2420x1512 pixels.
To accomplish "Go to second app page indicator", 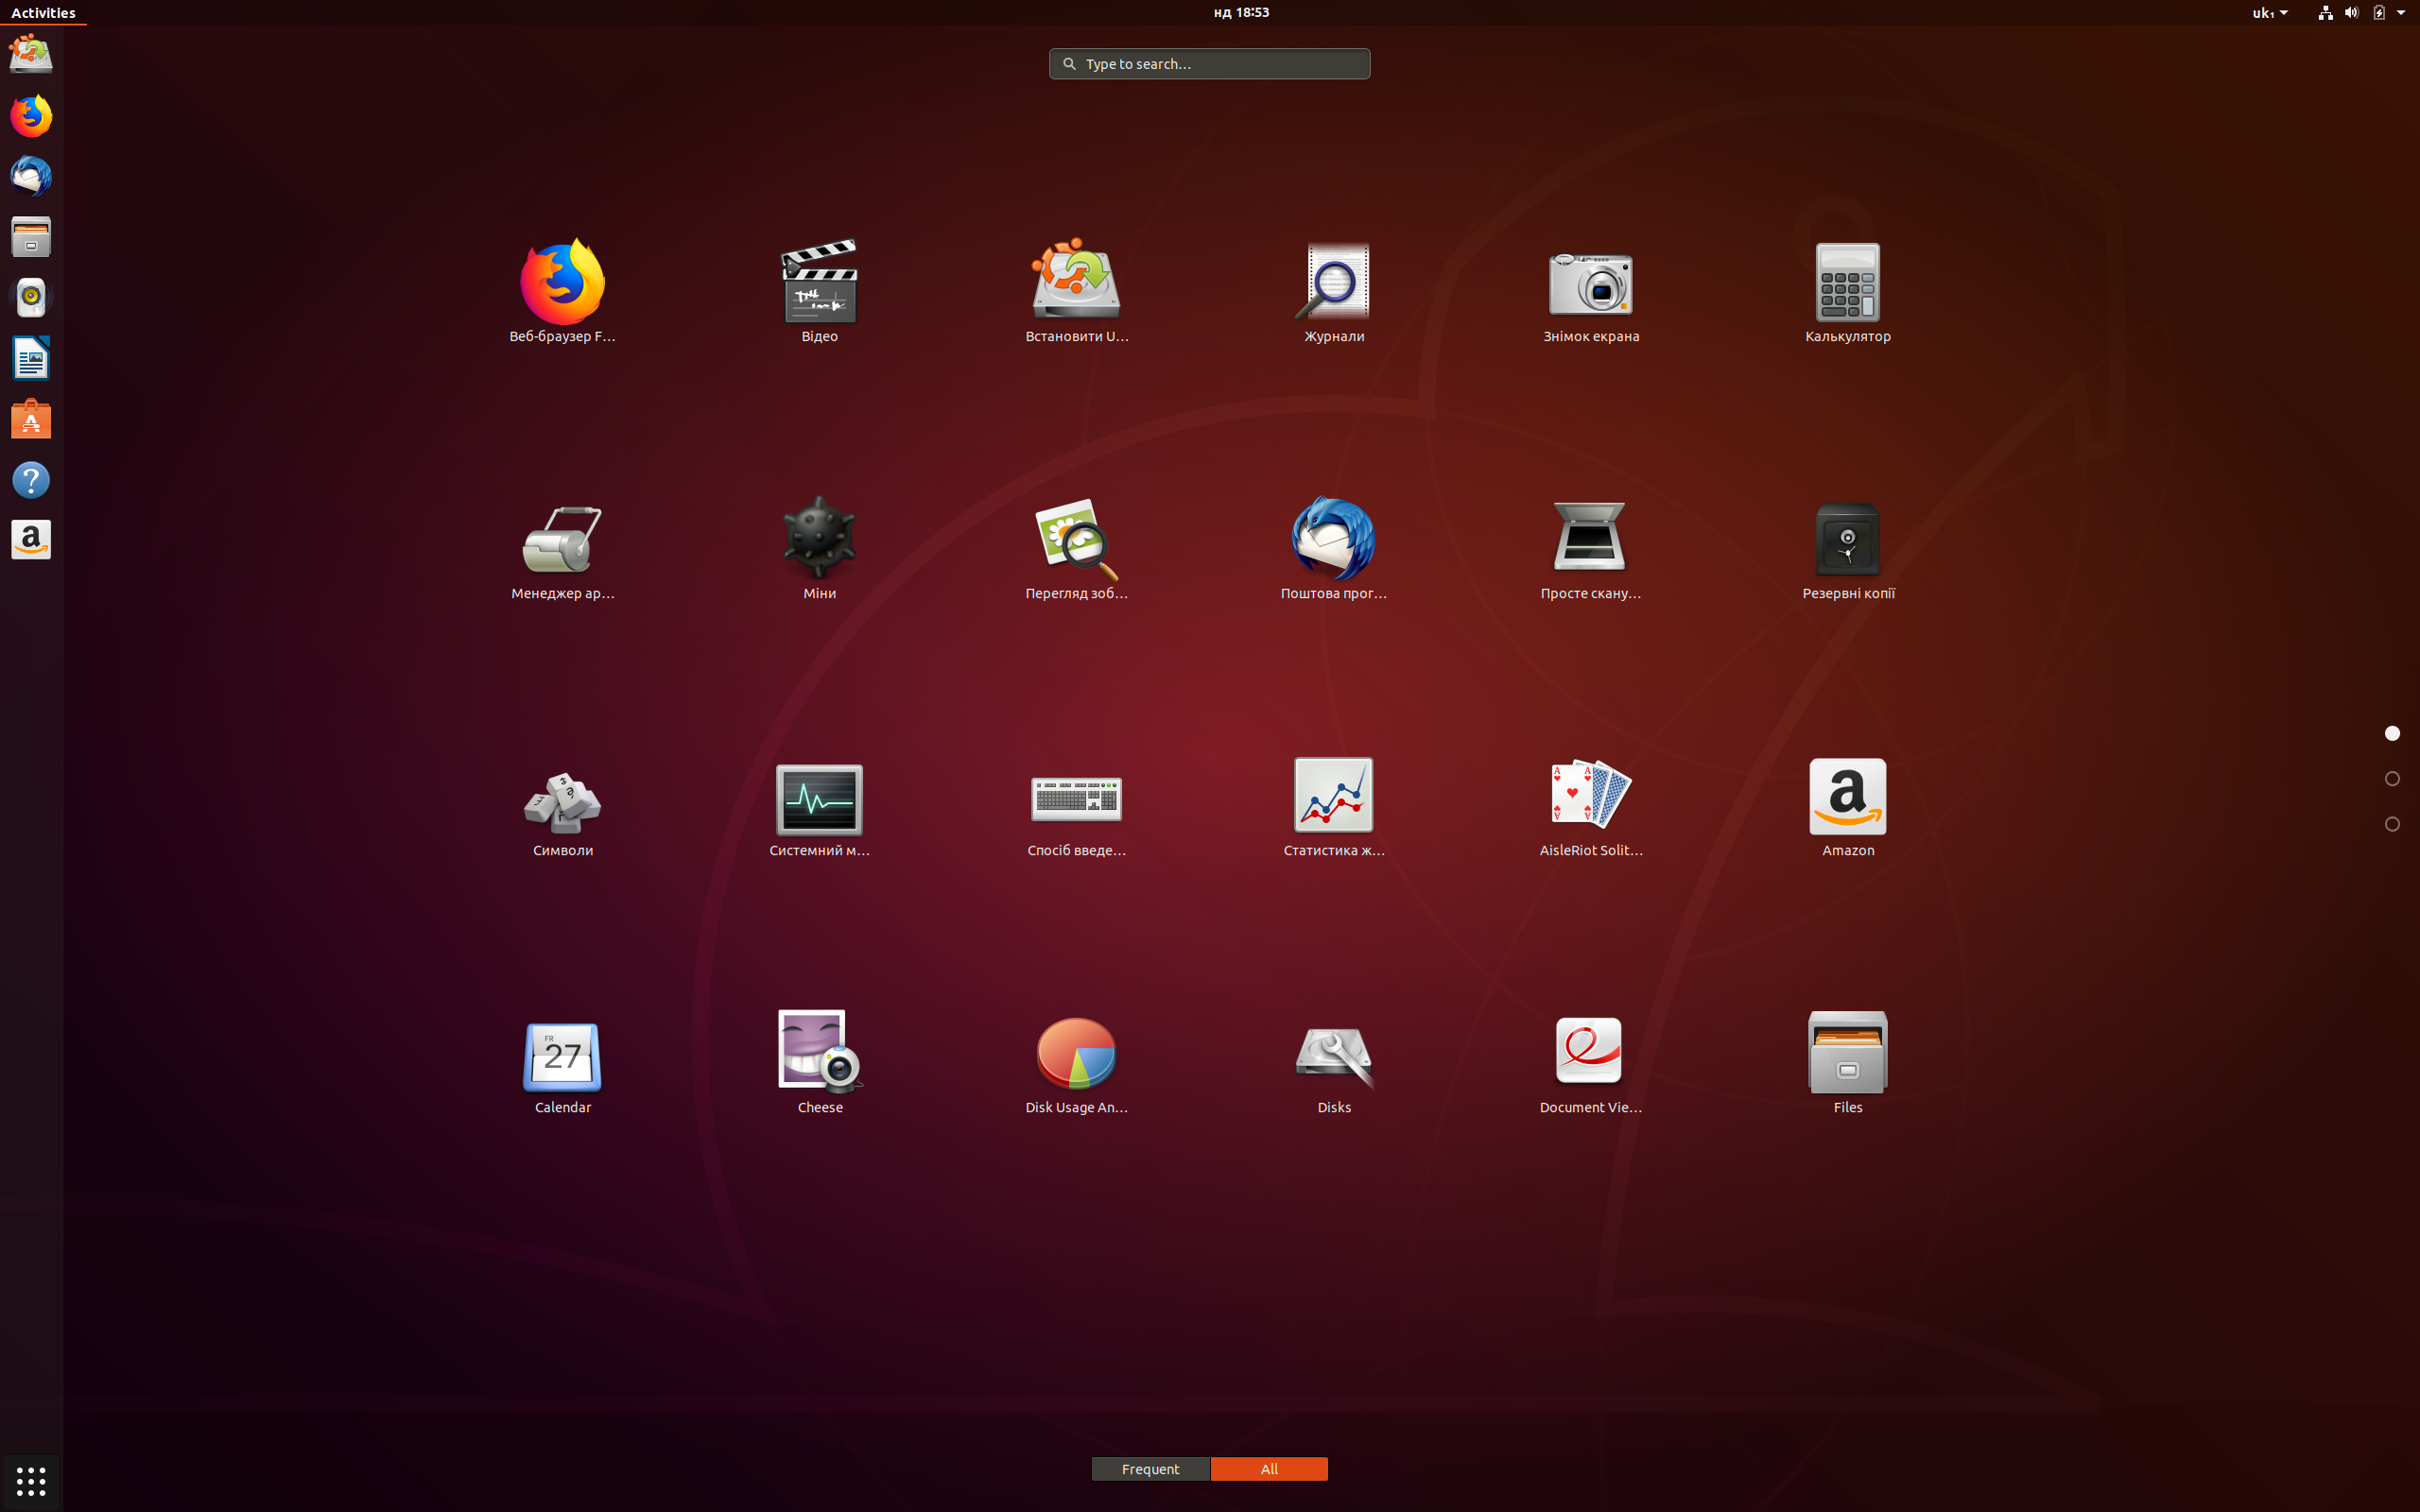I will (2391, 779).
